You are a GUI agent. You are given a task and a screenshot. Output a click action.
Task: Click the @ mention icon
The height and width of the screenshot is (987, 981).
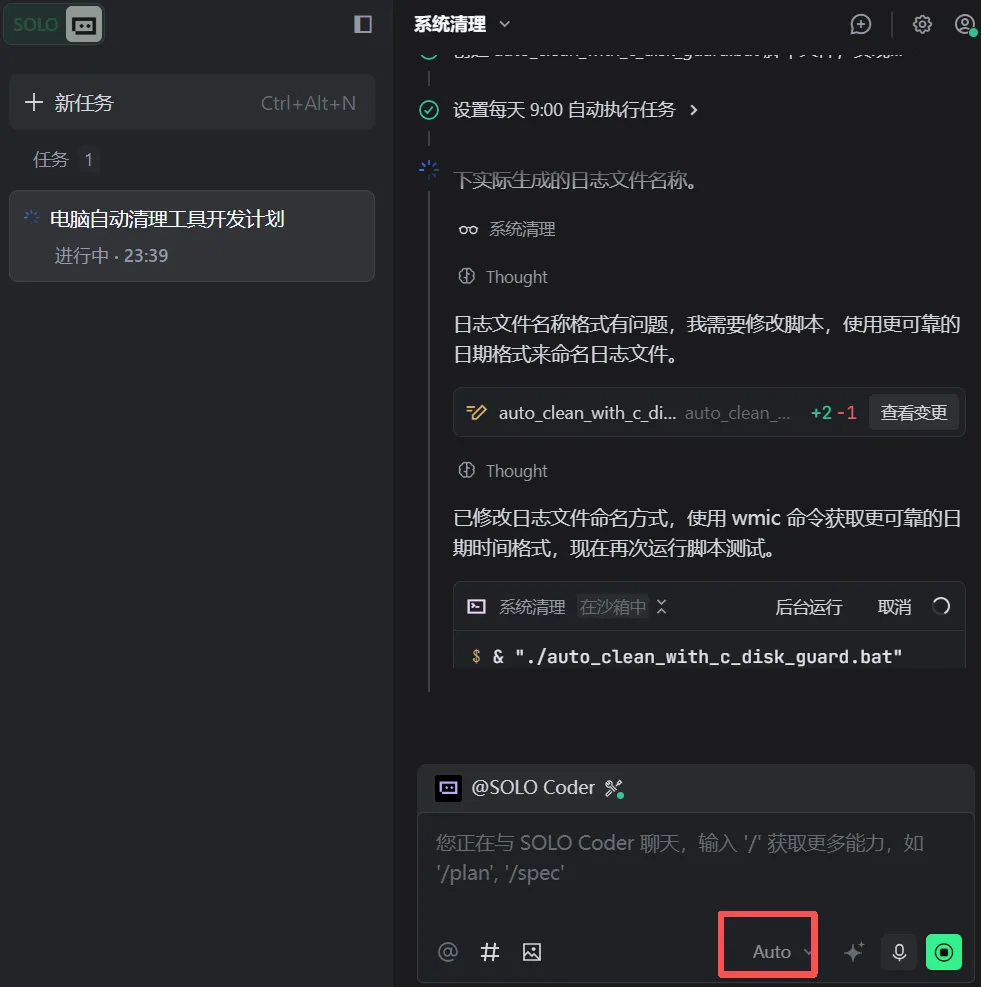[x=448, y=952]
